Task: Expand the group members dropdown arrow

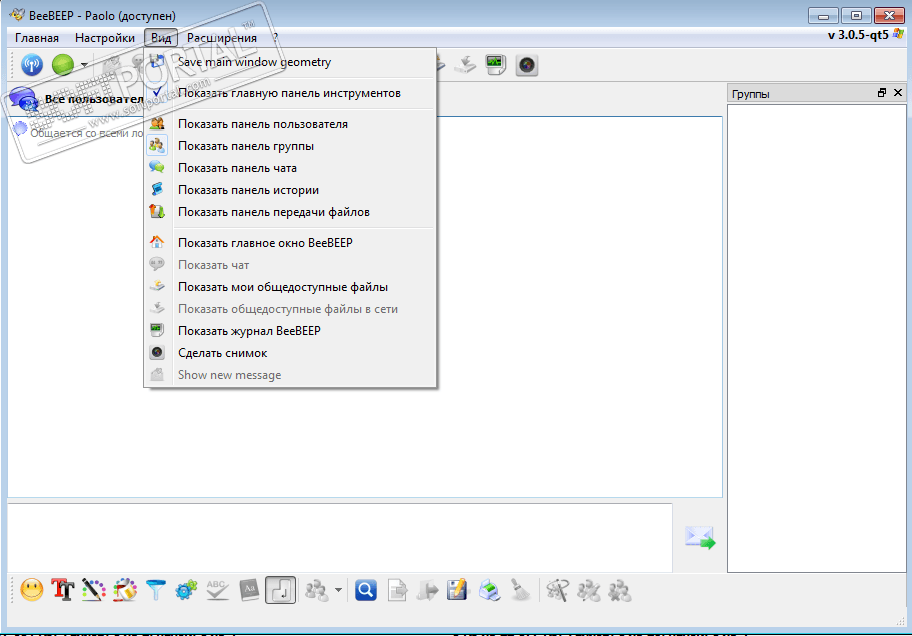Action: pos(338,590)
